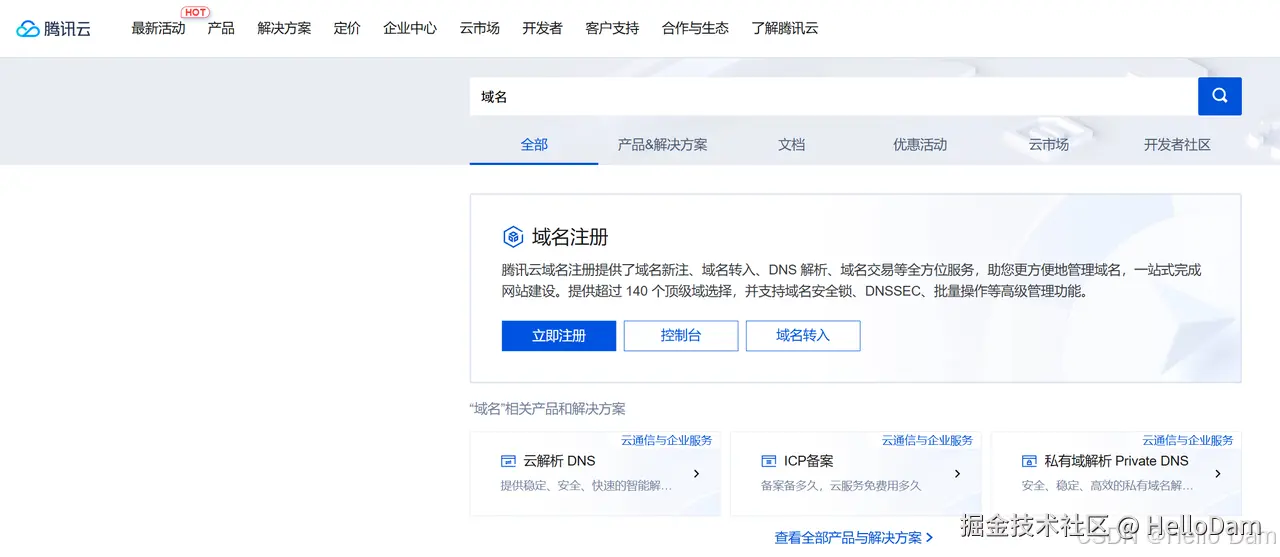Image resolution: width=1280 pixels, height=557 pixels.
Task: Open the 企业中心 menu
Action: (x=410, y=28)
